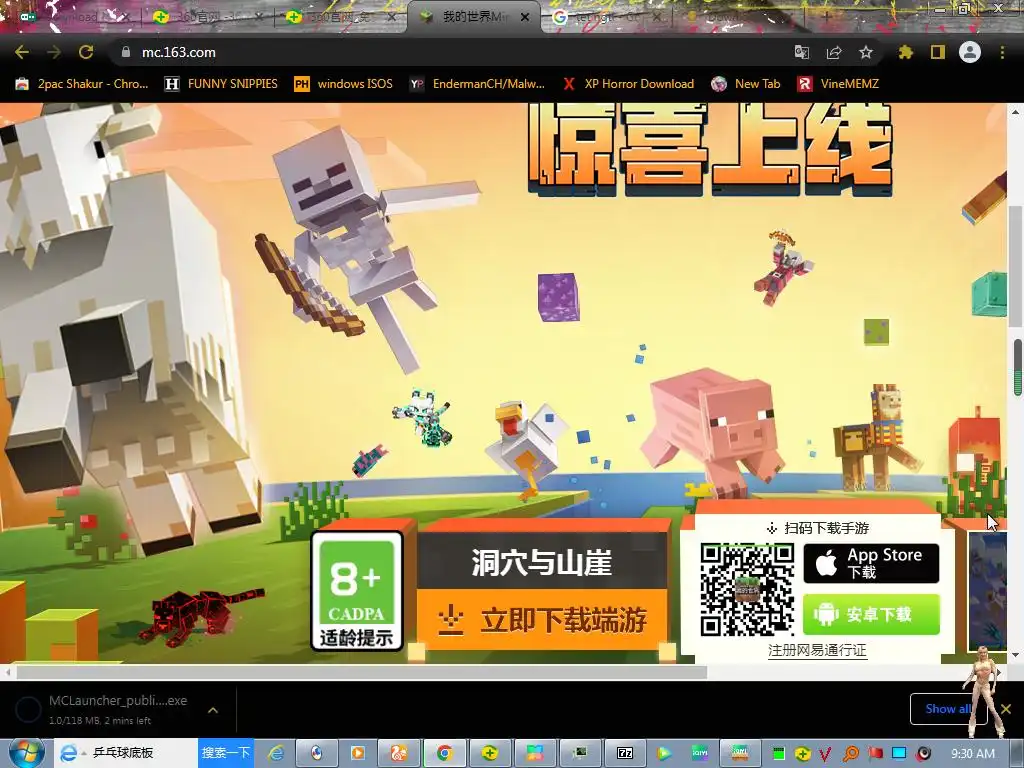View site info via the lock icon
1024x768 pixels.
(125, 52)
